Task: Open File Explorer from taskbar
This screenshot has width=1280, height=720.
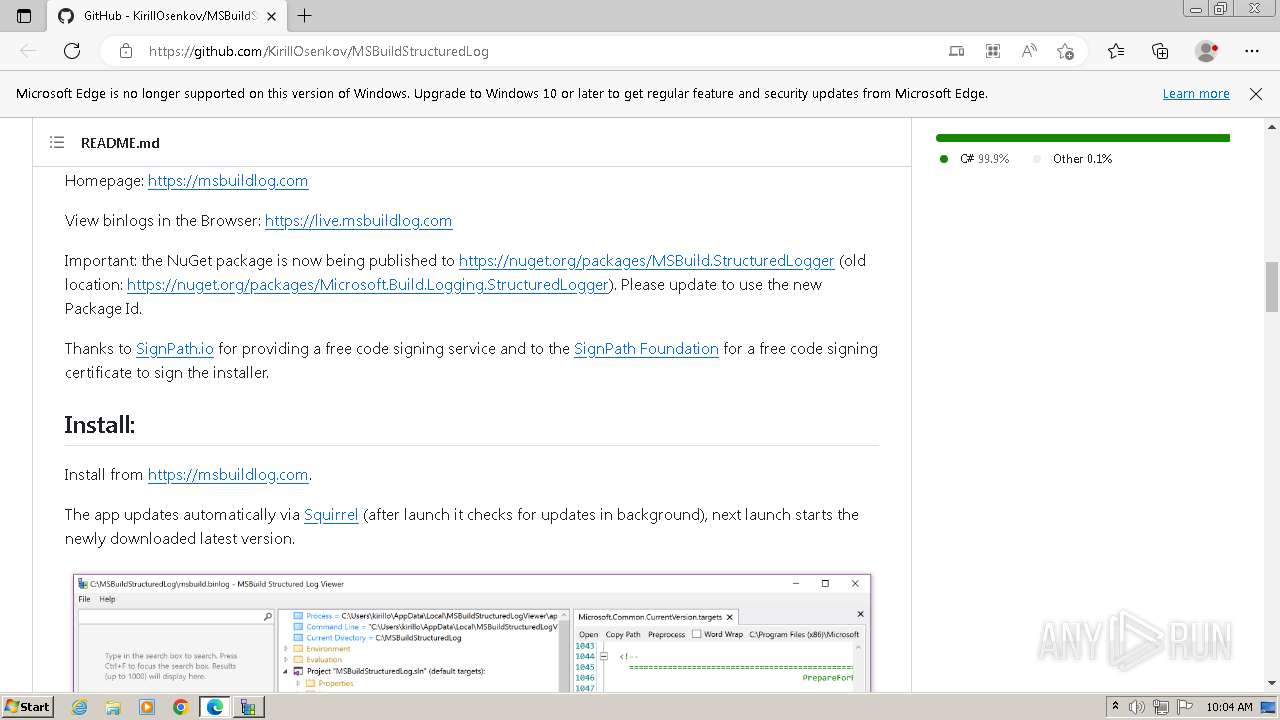Action: click(x=113, y=707)
